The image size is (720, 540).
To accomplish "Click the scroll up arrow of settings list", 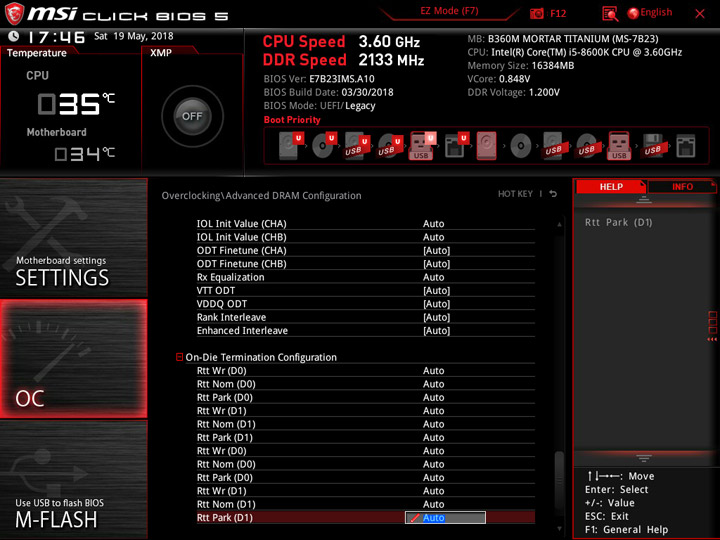I will pyautogui.click(x=559, y=224).
